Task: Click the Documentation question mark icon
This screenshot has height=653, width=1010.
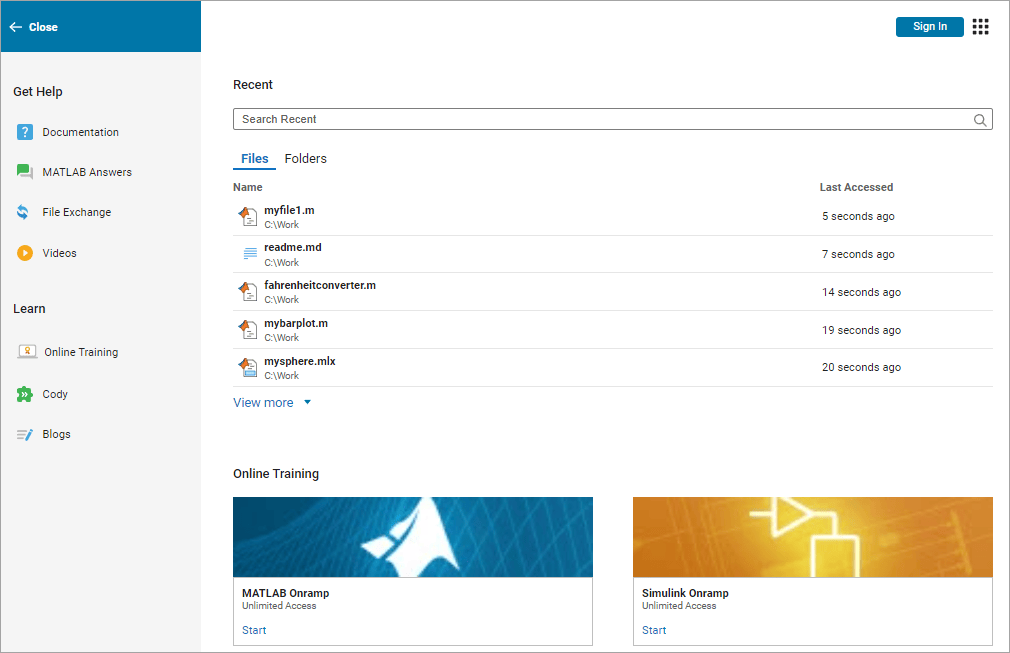Action: tap(24, 132)
